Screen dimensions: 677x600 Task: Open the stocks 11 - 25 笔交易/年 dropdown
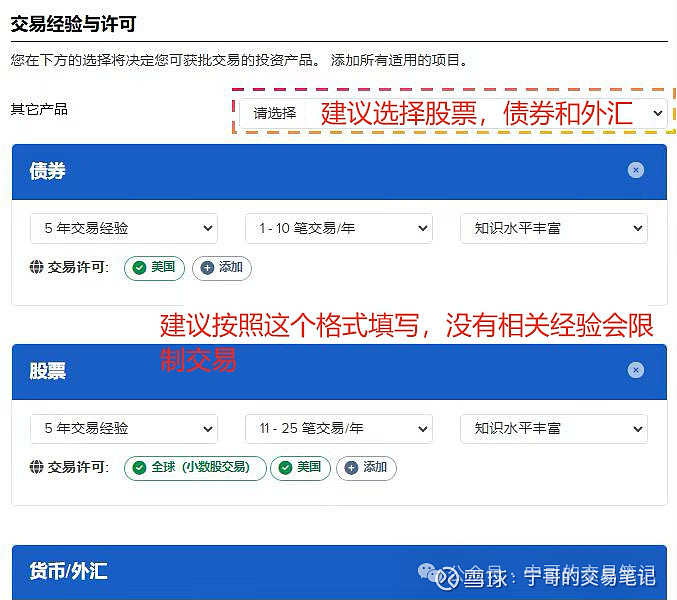(339, 429)
